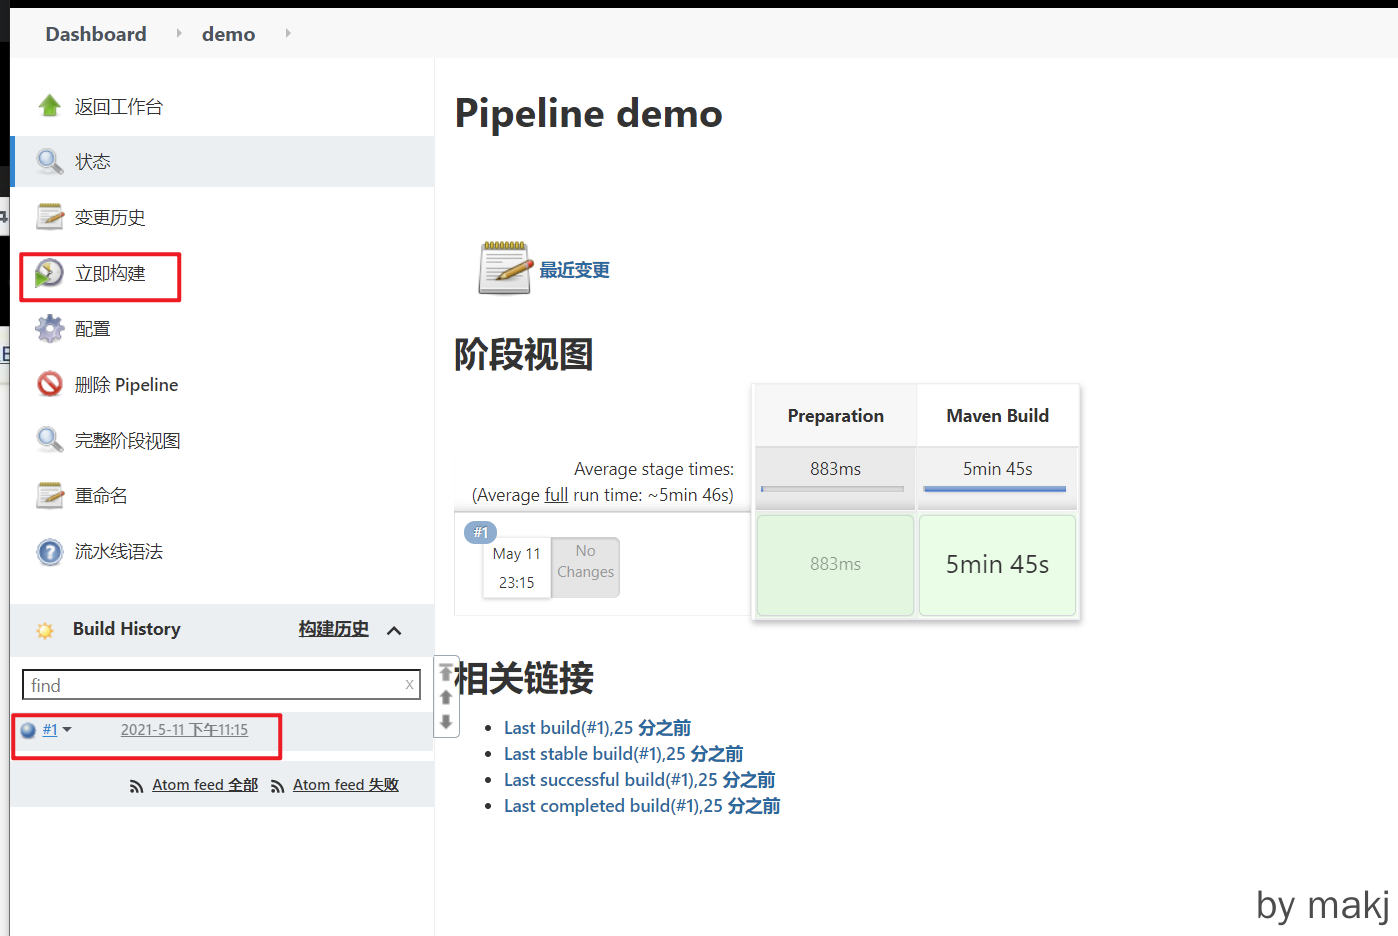1398x936 pixels.
Task: Click the question mark icon for 流水线语法
Action: (49, 552)
